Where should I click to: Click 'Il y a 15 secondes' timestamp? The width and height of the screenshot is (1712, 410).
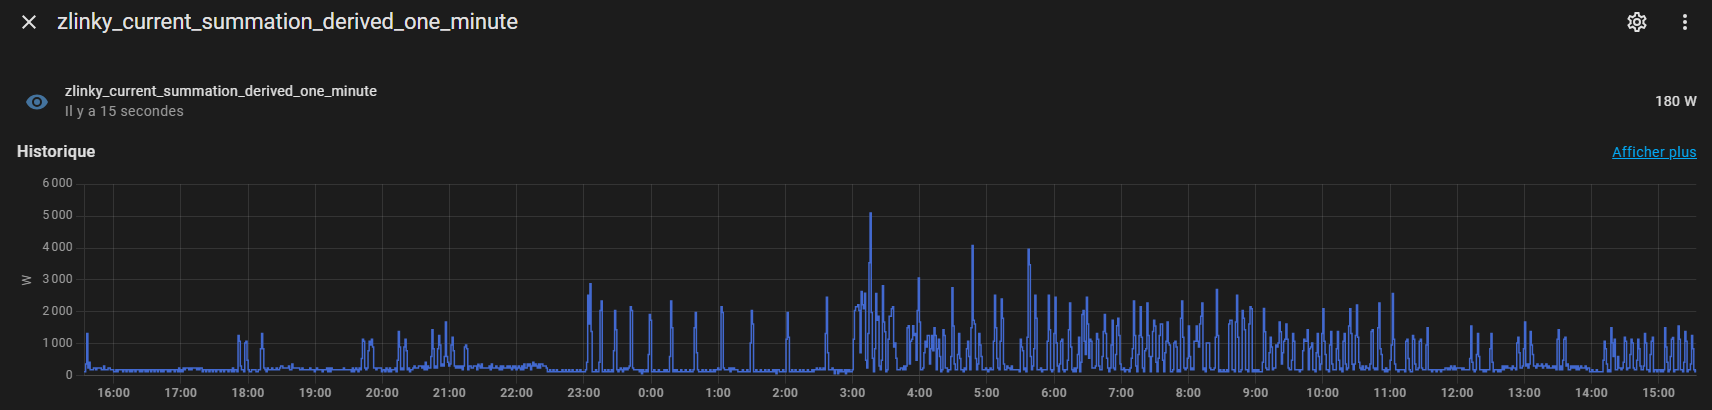[124, 111]
